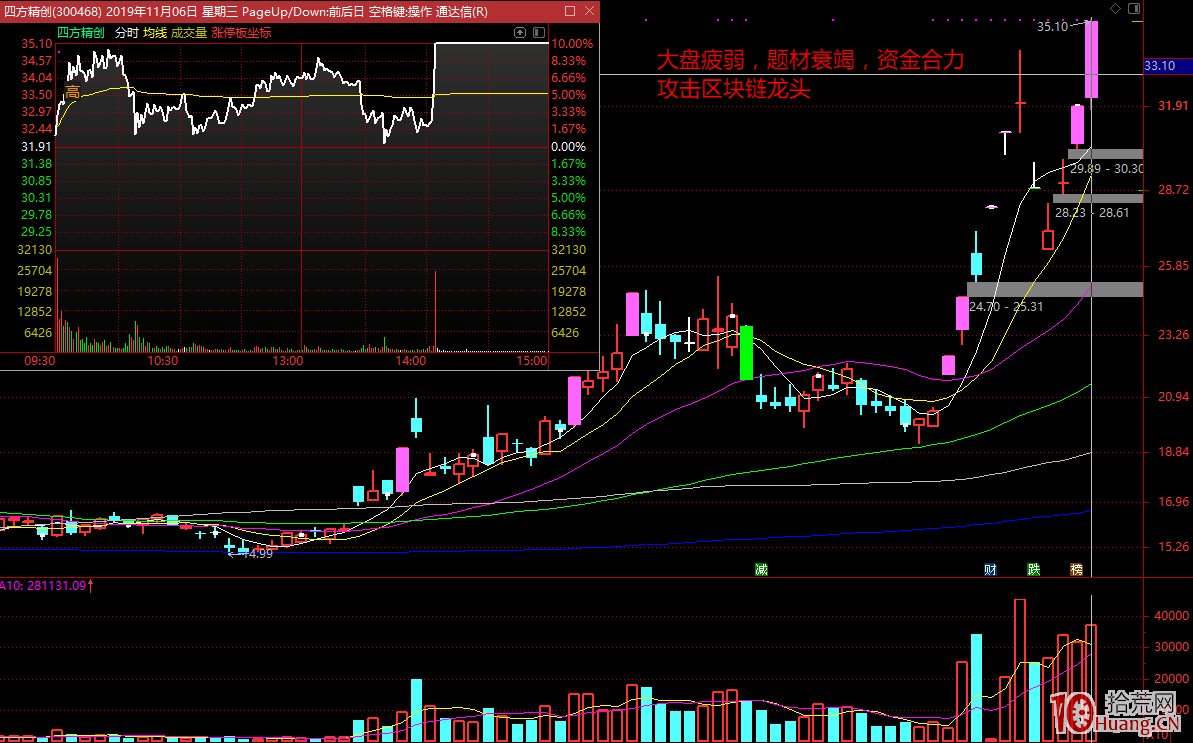Click the tallest red volume bar

coord(1020,669)
